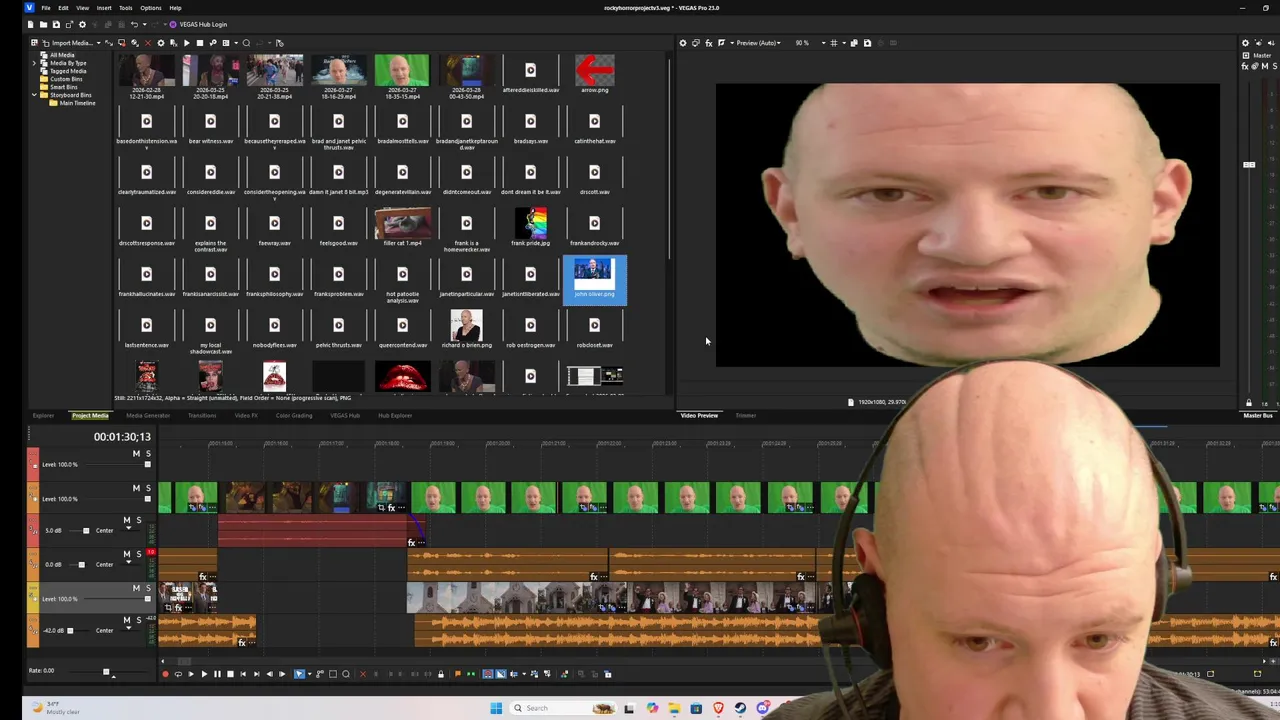Select the Normal Edit tool arrow

pos(299,674)
